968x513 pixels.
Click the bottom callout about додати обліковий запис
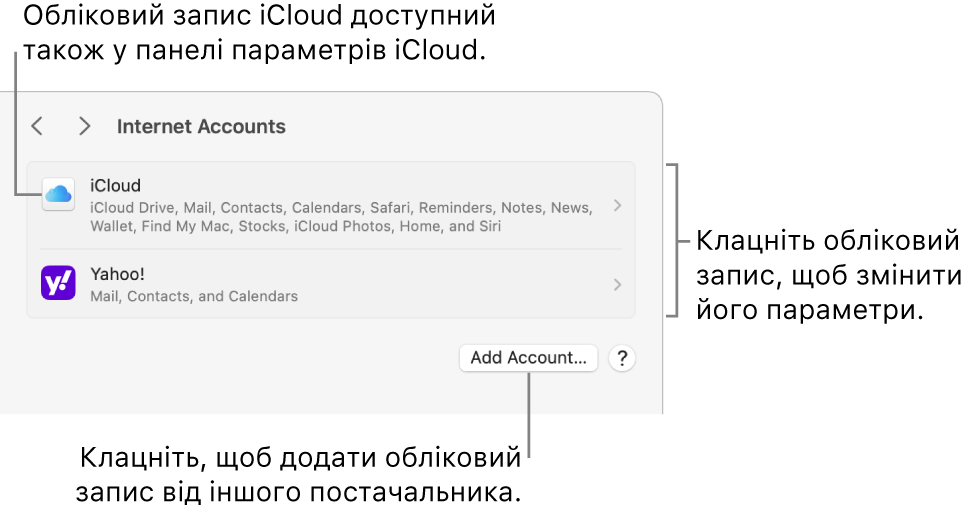click(299, 475)
